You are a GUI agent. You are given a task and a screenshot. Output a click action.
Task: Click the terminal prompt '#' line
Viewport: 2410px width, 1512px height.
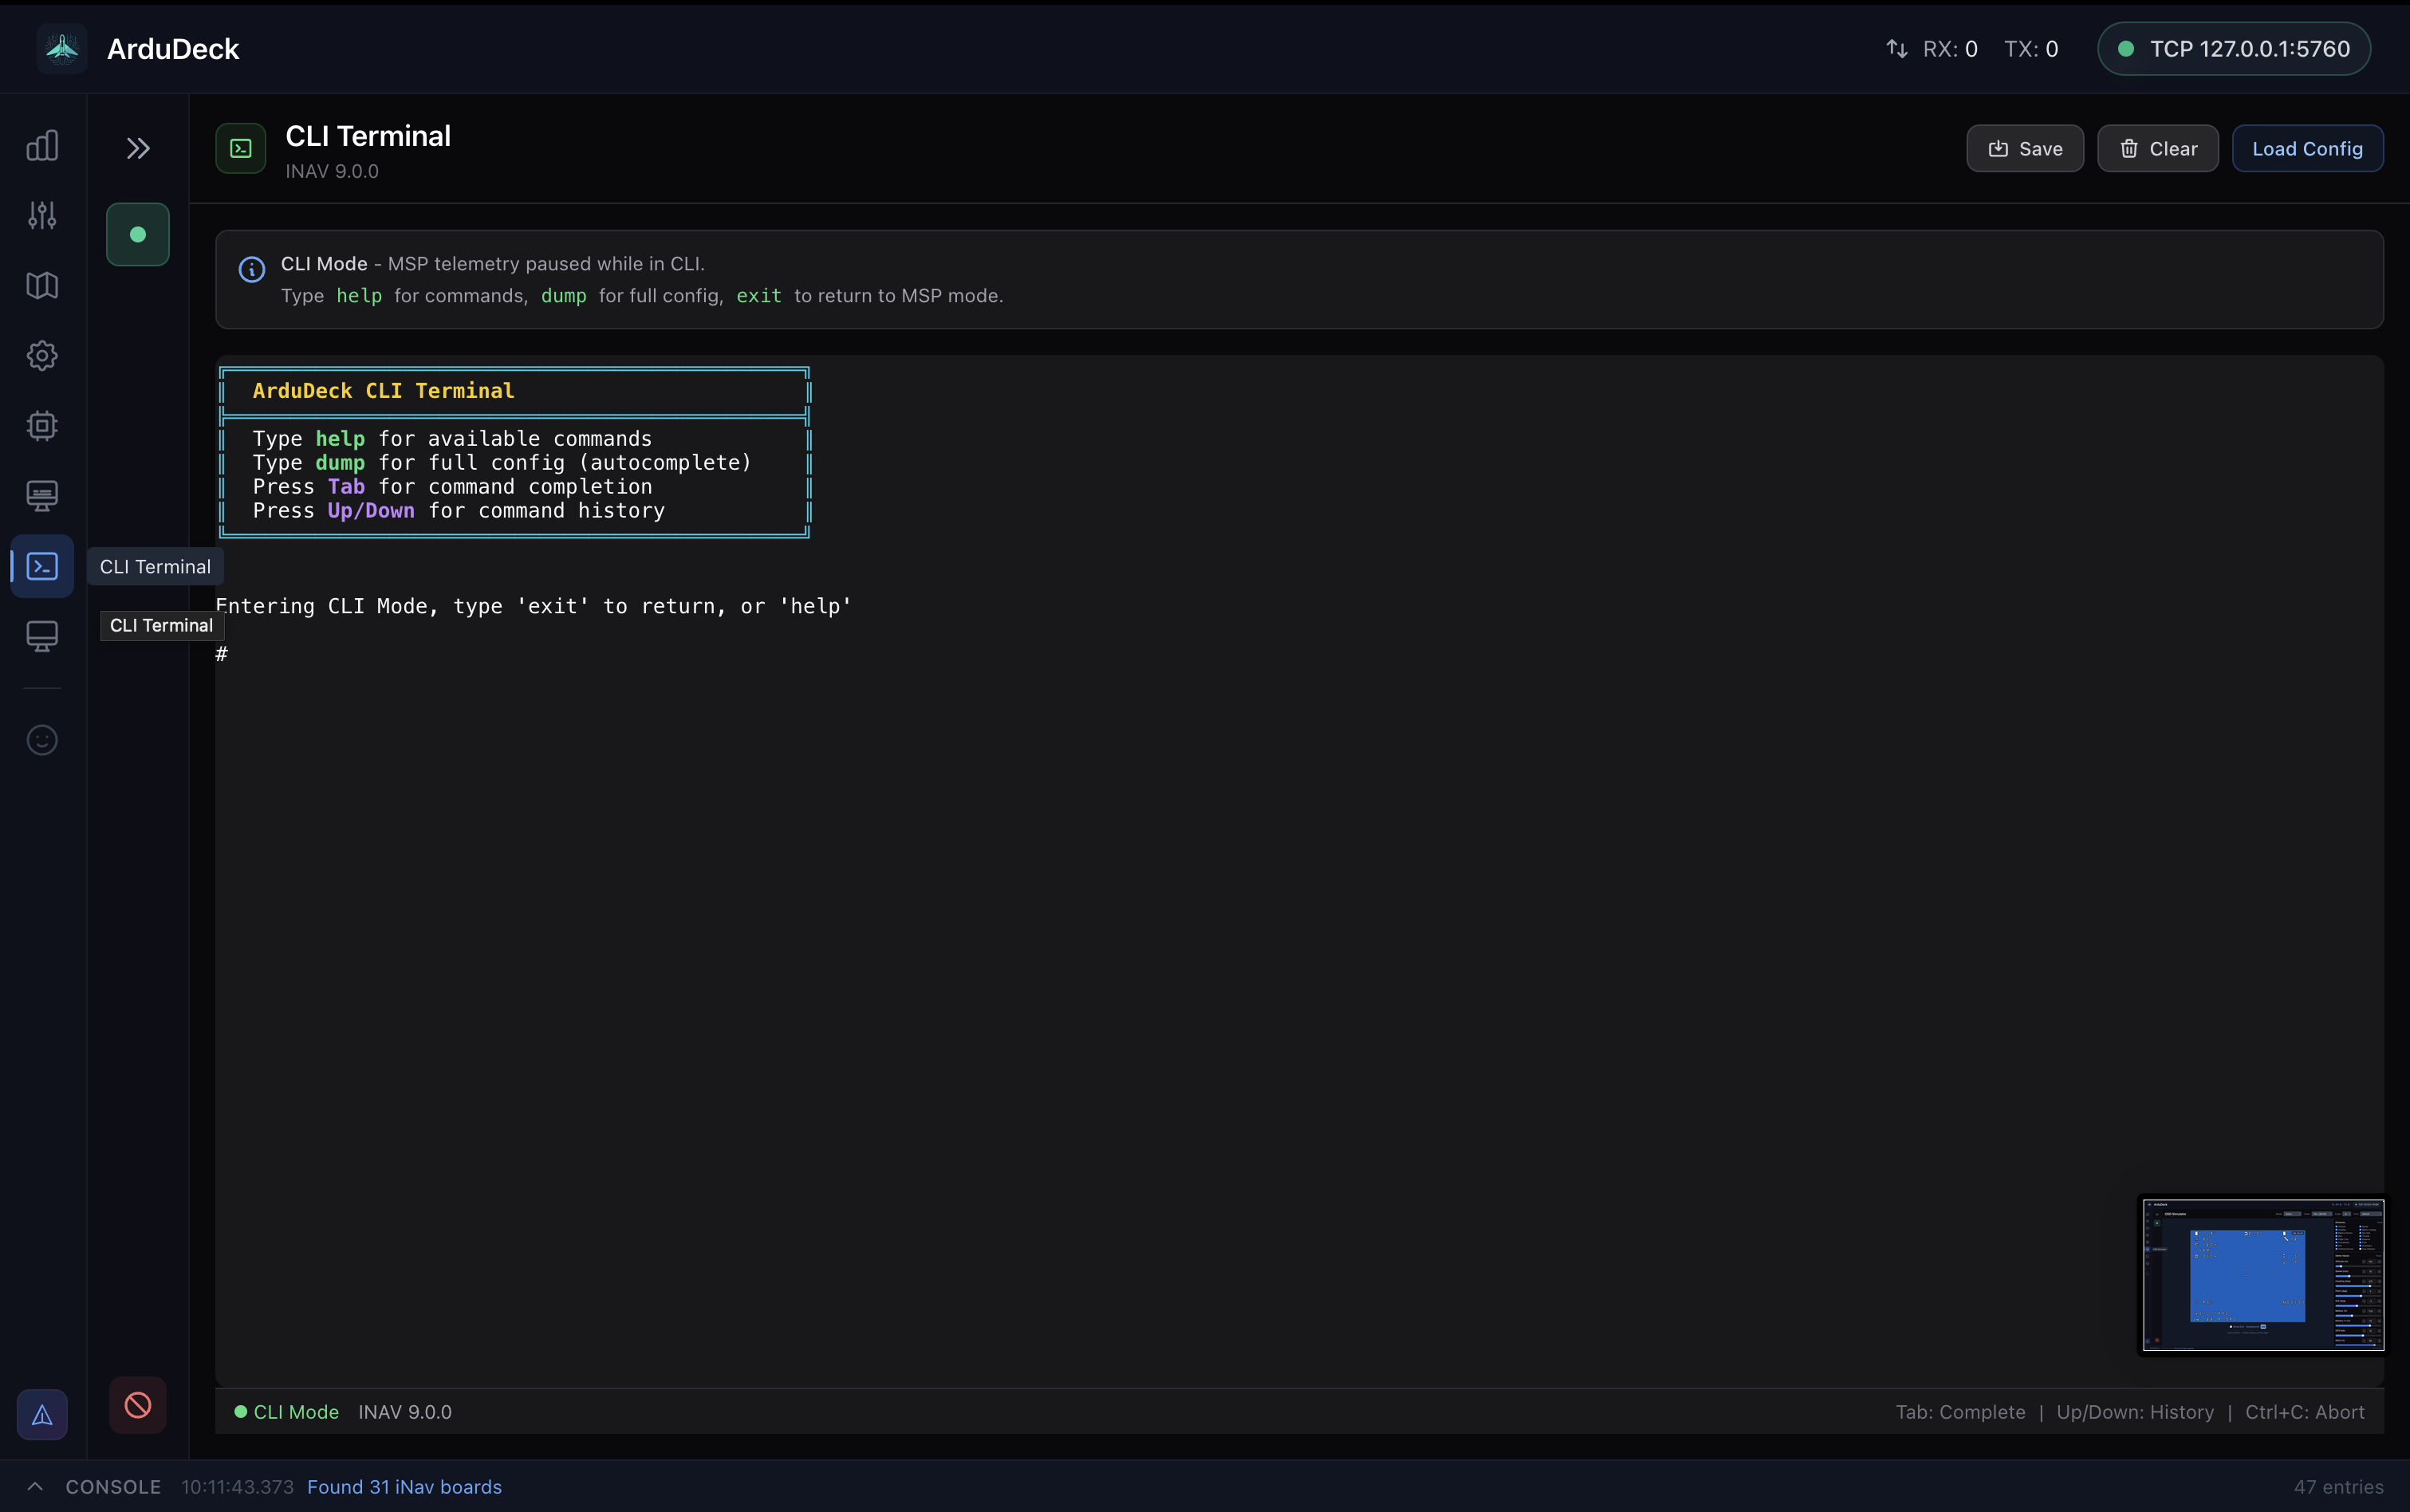point(222,654)
